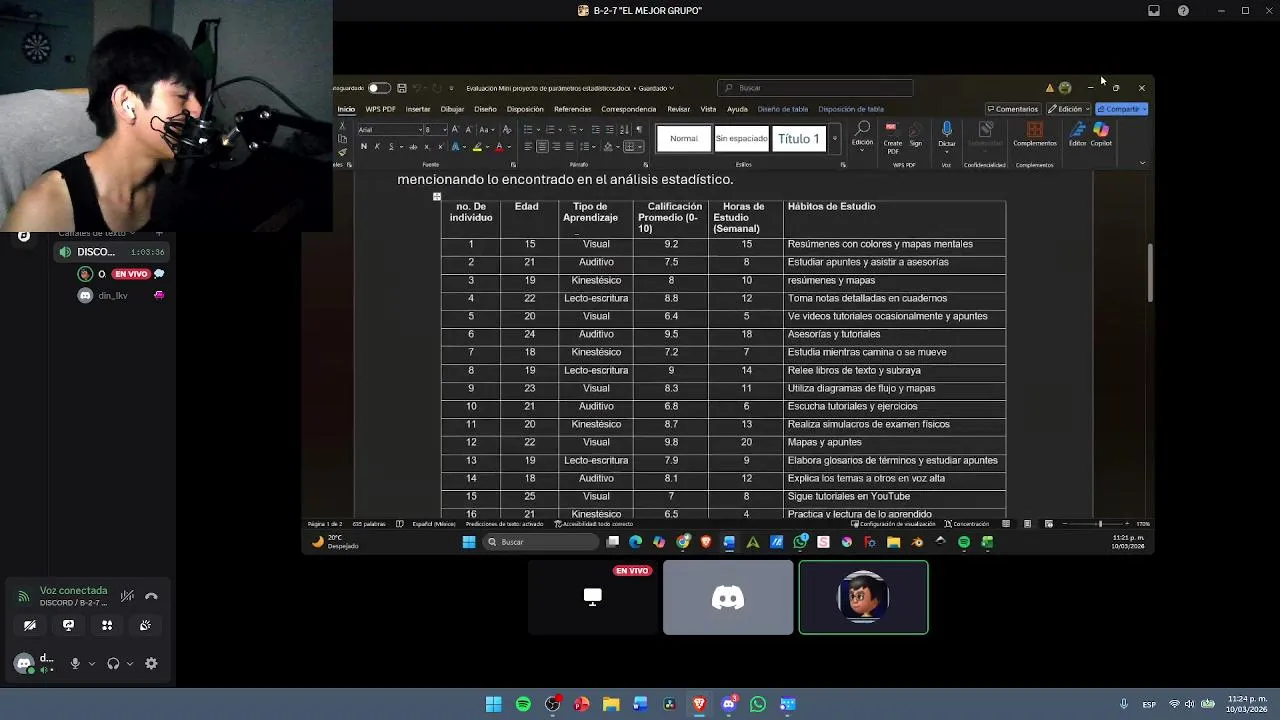This screenshot has width=1280, height=720.
Task: Click Concentración focus mode in status bar
Action: (x=966, y=524)
